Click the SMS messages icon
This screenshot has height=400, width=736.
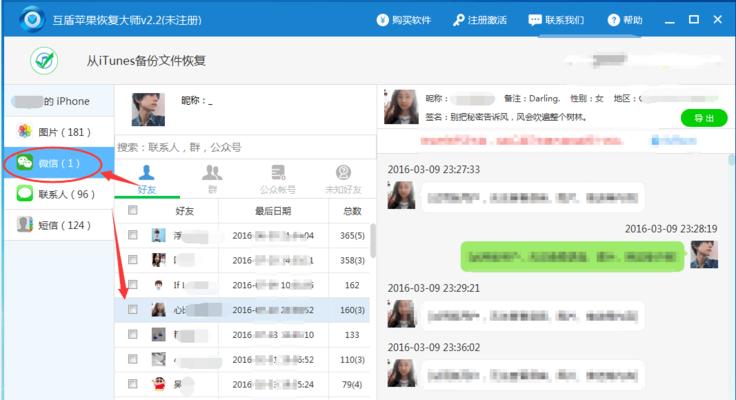24,224
